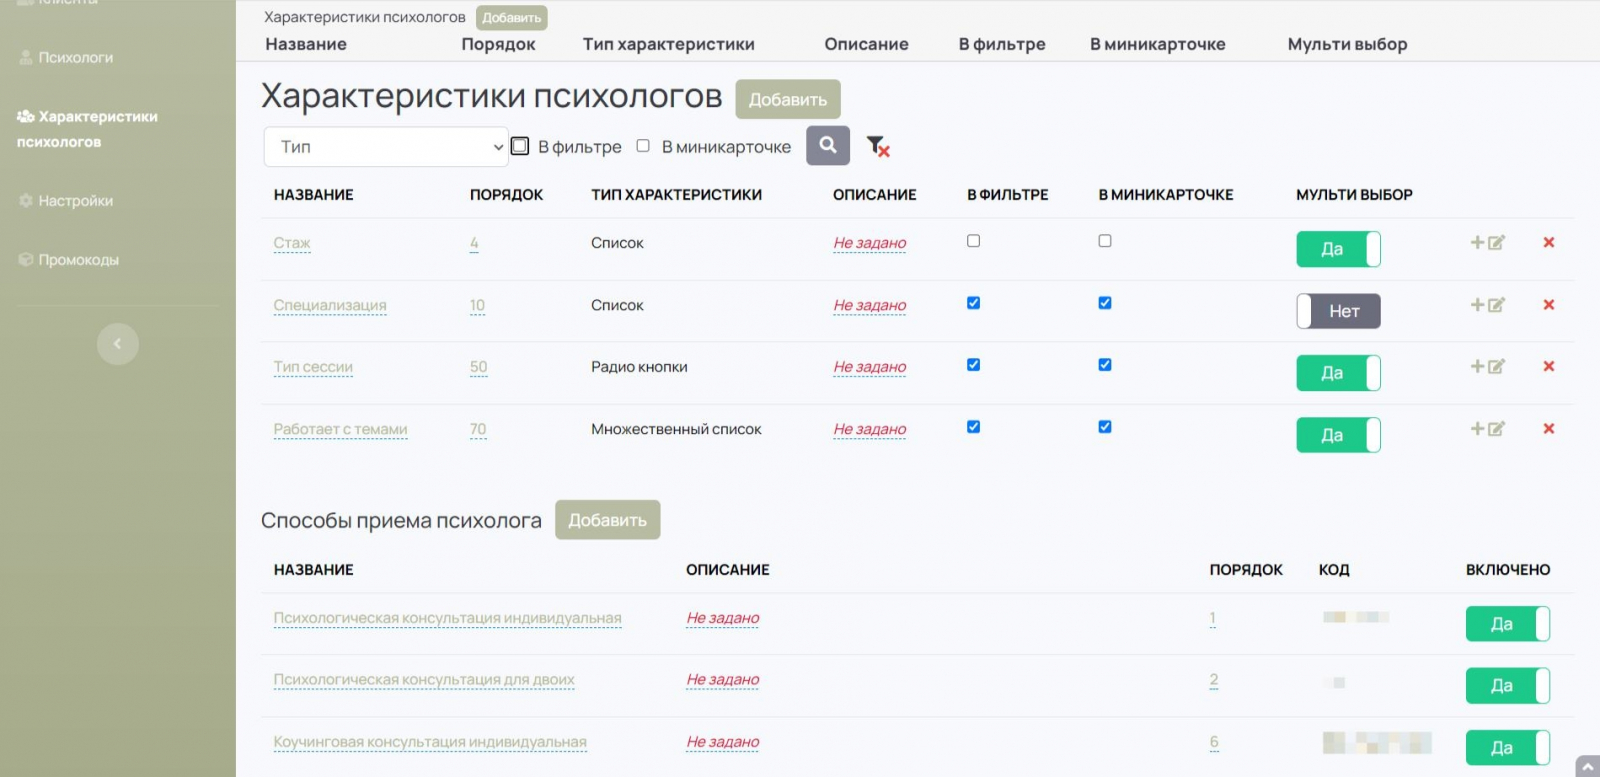Toggle Включено for Психологическая консультация индивидуальная

[1508, 624]
